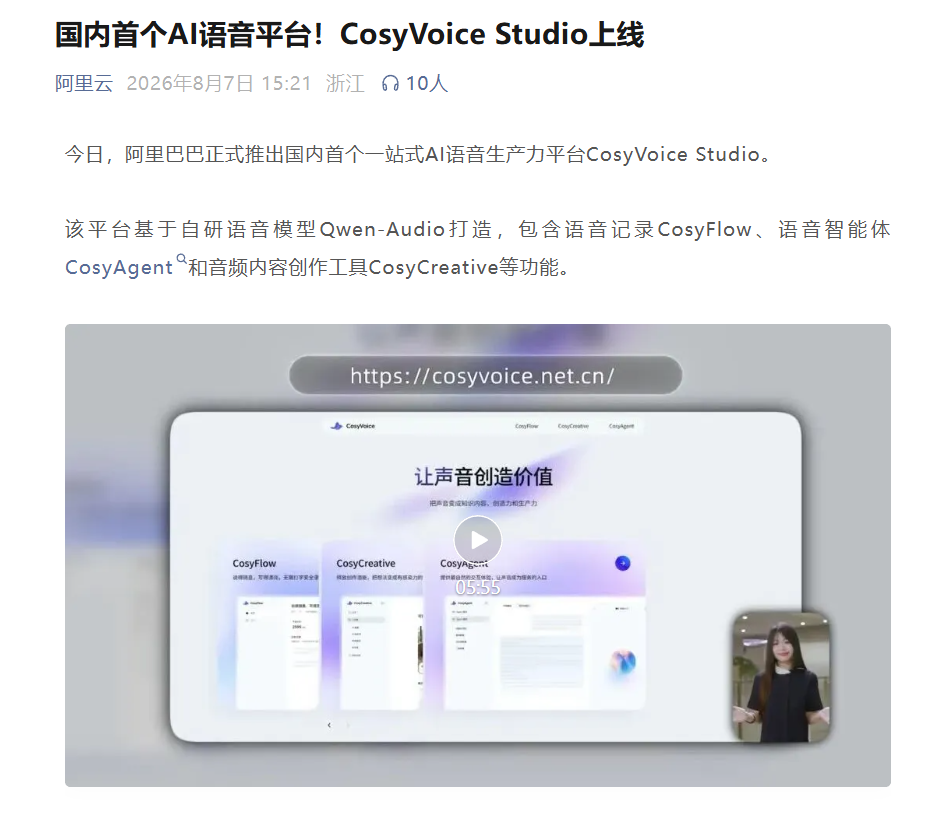The image size is (926, 821).
Task: Click the presenter picture-in-picture thumbnail
Action: click(x=781, y=677)
